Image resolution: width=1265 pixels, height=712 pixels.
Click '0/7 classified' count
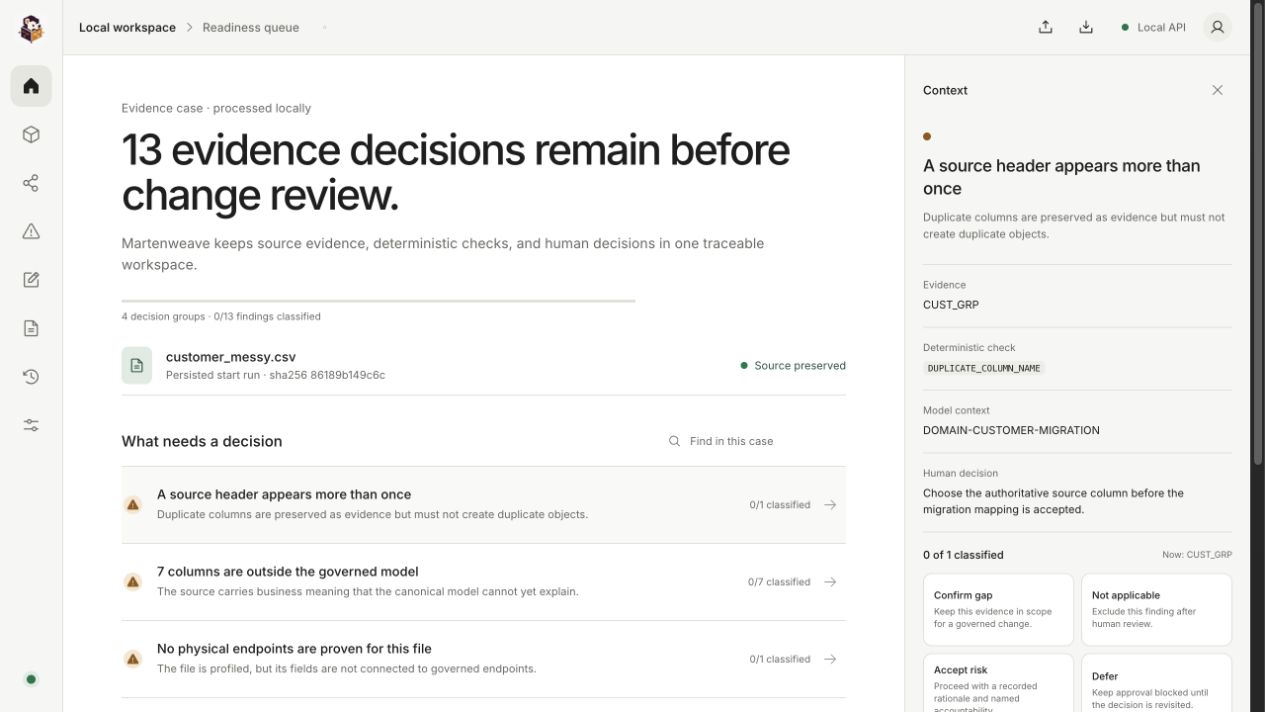[x=779, y=582]
